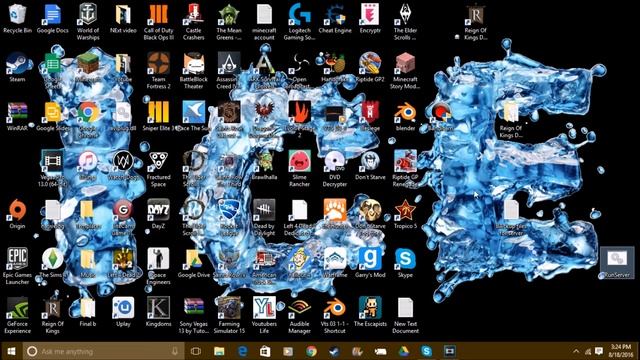640x360 pixels.
Task: Select Minecraft Story Mode icon
Action: point(405,71)
